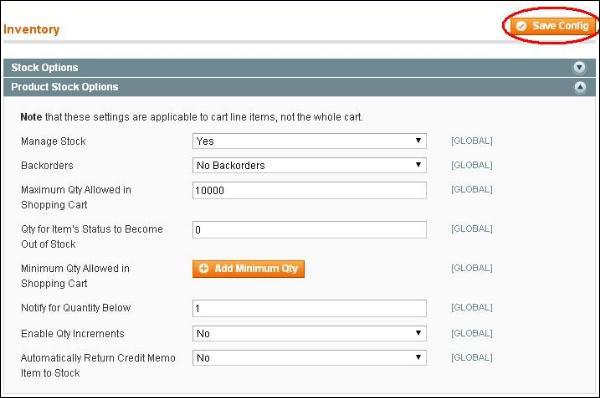
Task: Click the Qty for Item's Status Out of Stock field
Action: coord(309,230)
